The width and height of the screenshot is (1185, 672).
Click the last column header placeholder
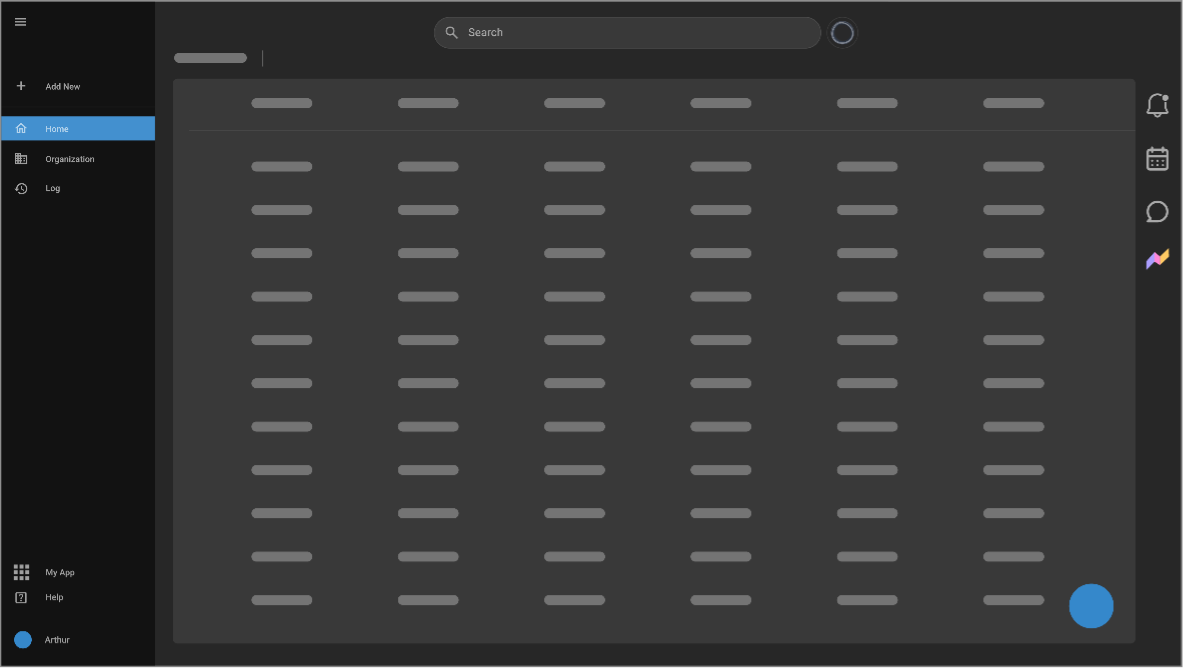[1013, 103]
